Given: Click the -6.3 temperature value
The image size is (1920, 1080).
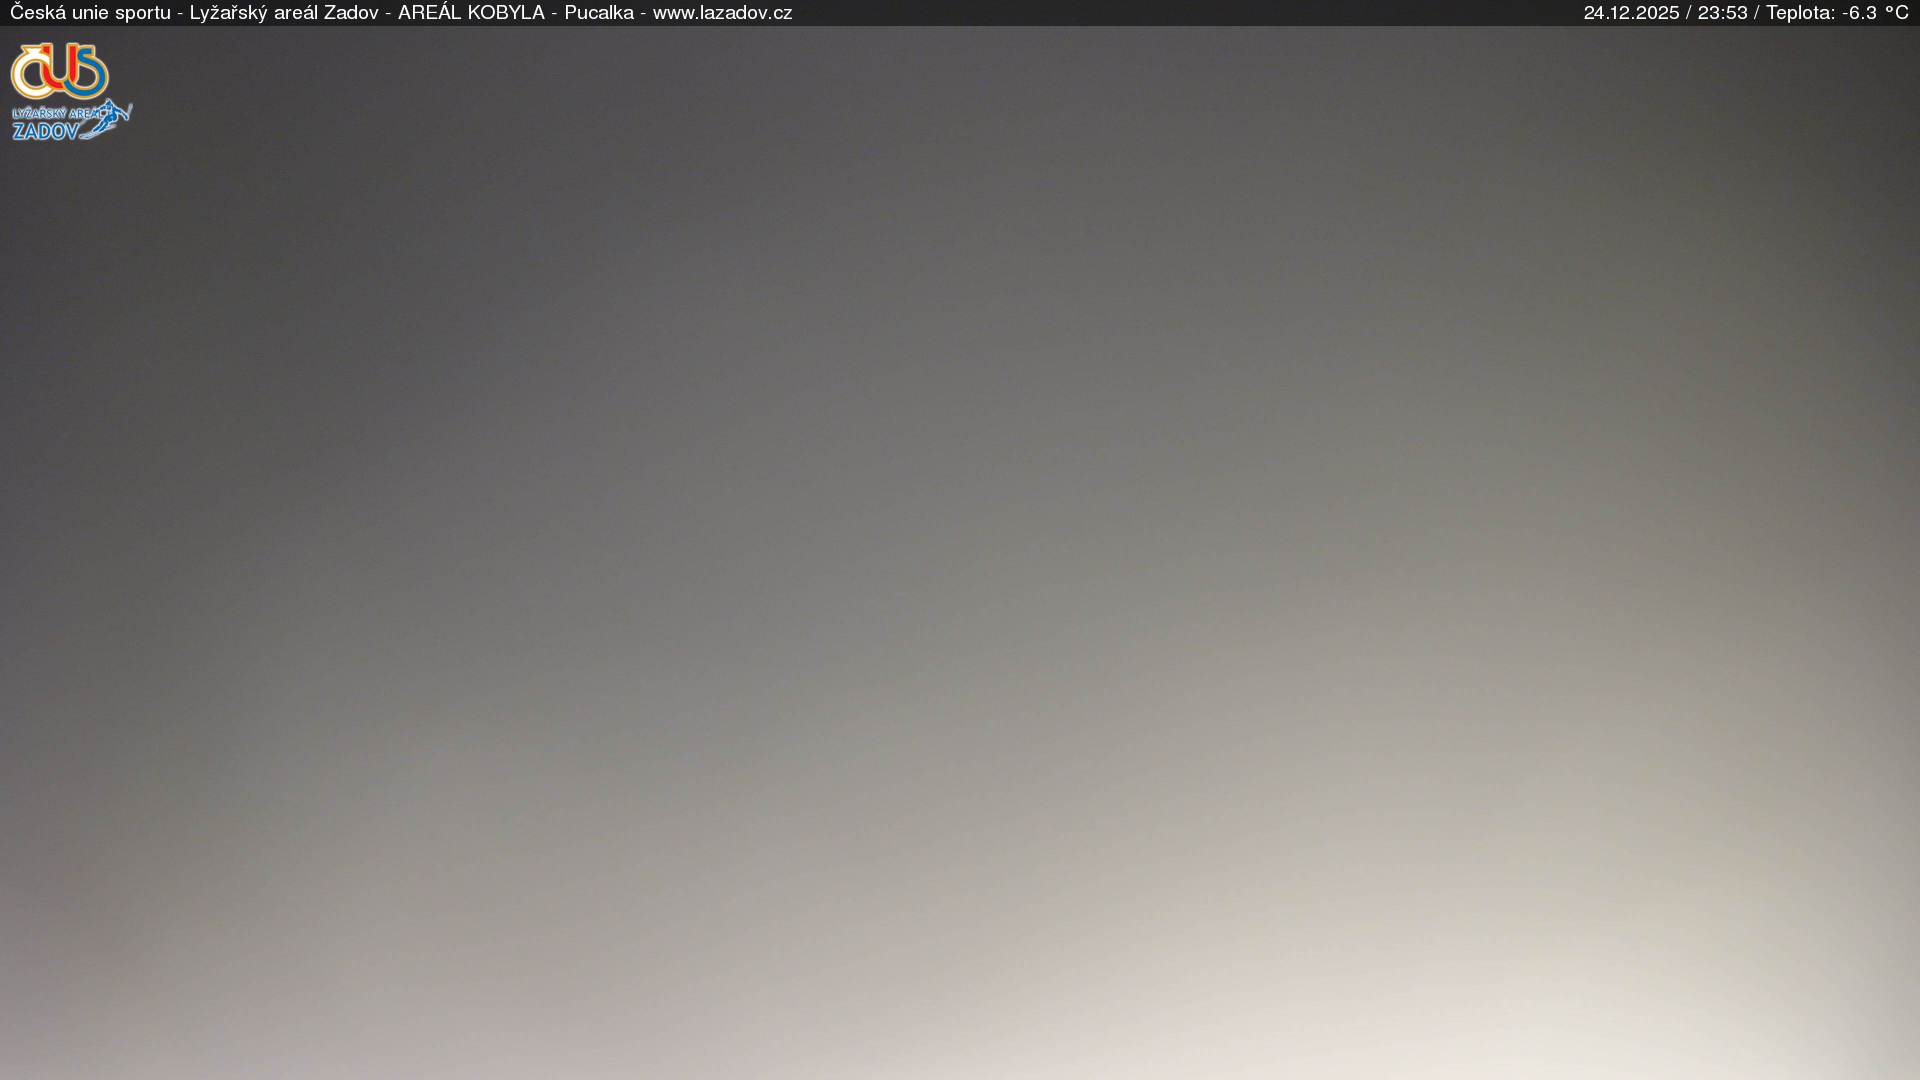Looking at the screenshot, I should click(x=1859, y=13).
